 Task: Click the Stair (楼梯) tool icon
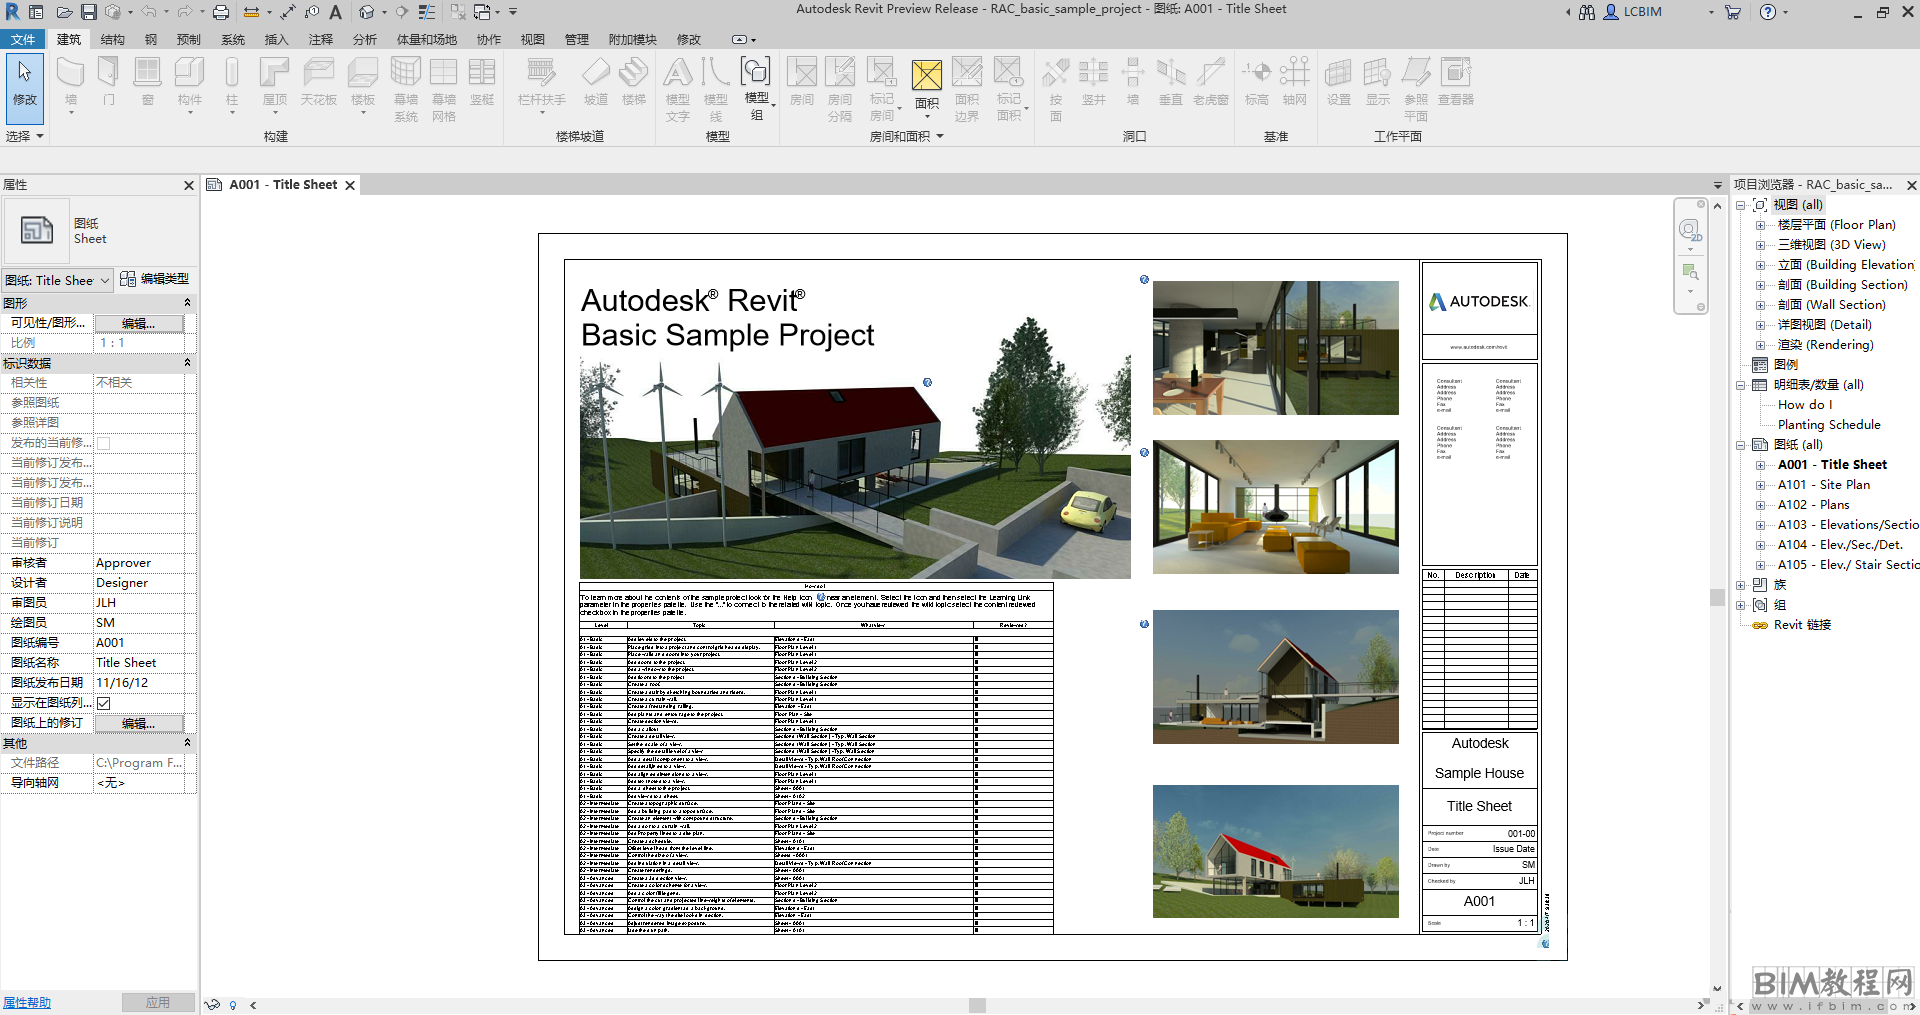(x=634, y=73)
